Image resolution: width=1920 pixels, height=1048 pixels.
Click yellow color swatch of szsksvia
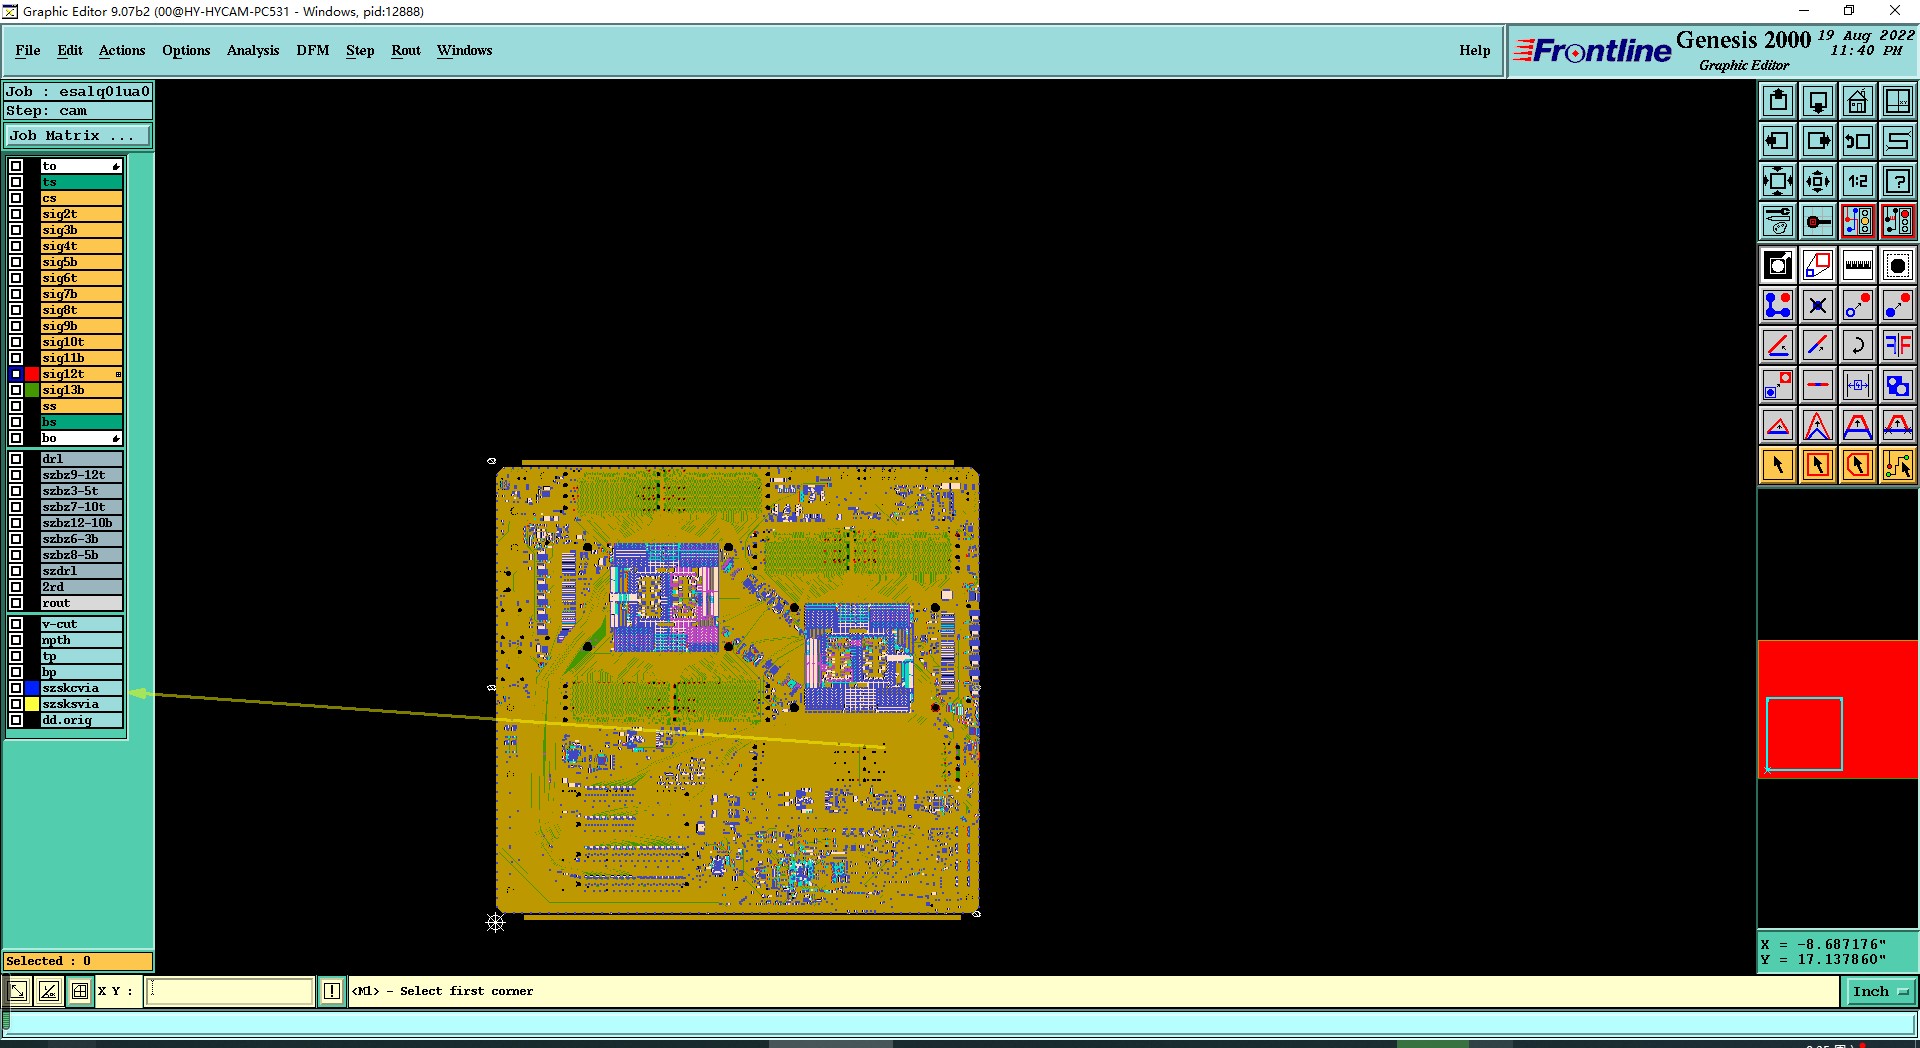pos(32,704)
